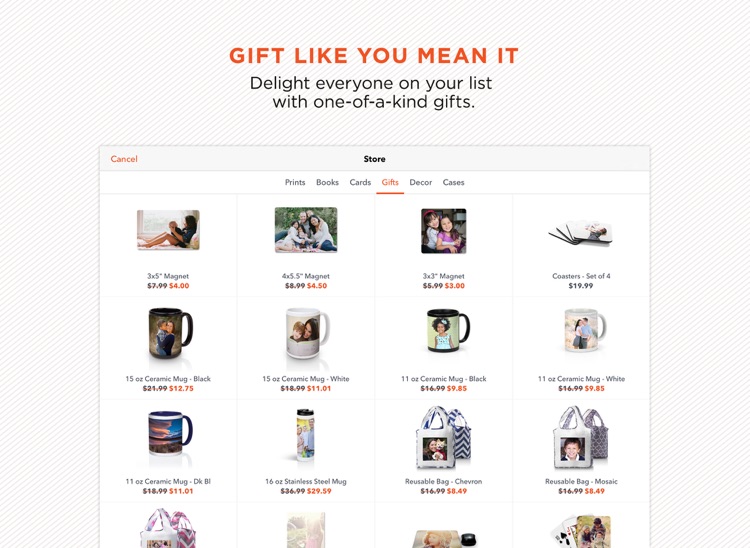Screen dimensions: 750x548
Task: Select the playing cards product thumbnail
Action: coord(581,531)
